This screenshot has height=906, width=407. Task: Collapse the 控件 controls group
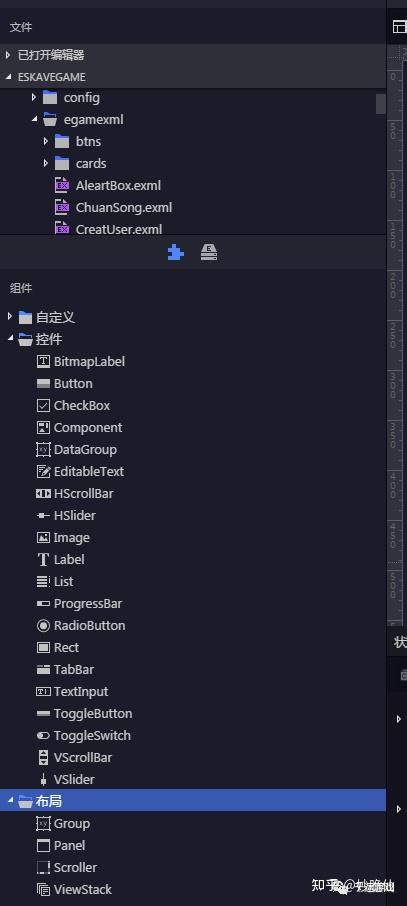click(x=9, y=339)
